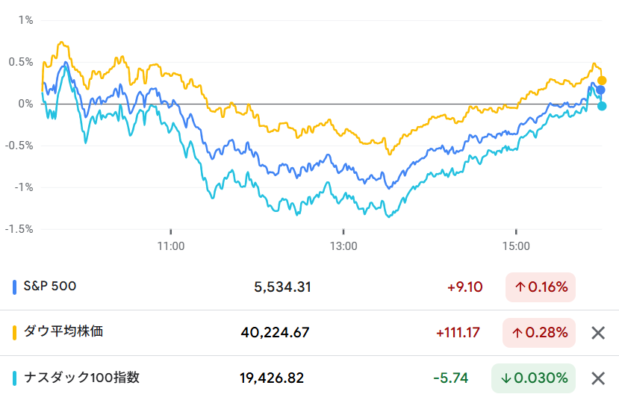The image size is (619, 400).
Task: Remove ナスダック100指数 from the comparison
Action: 598,378
